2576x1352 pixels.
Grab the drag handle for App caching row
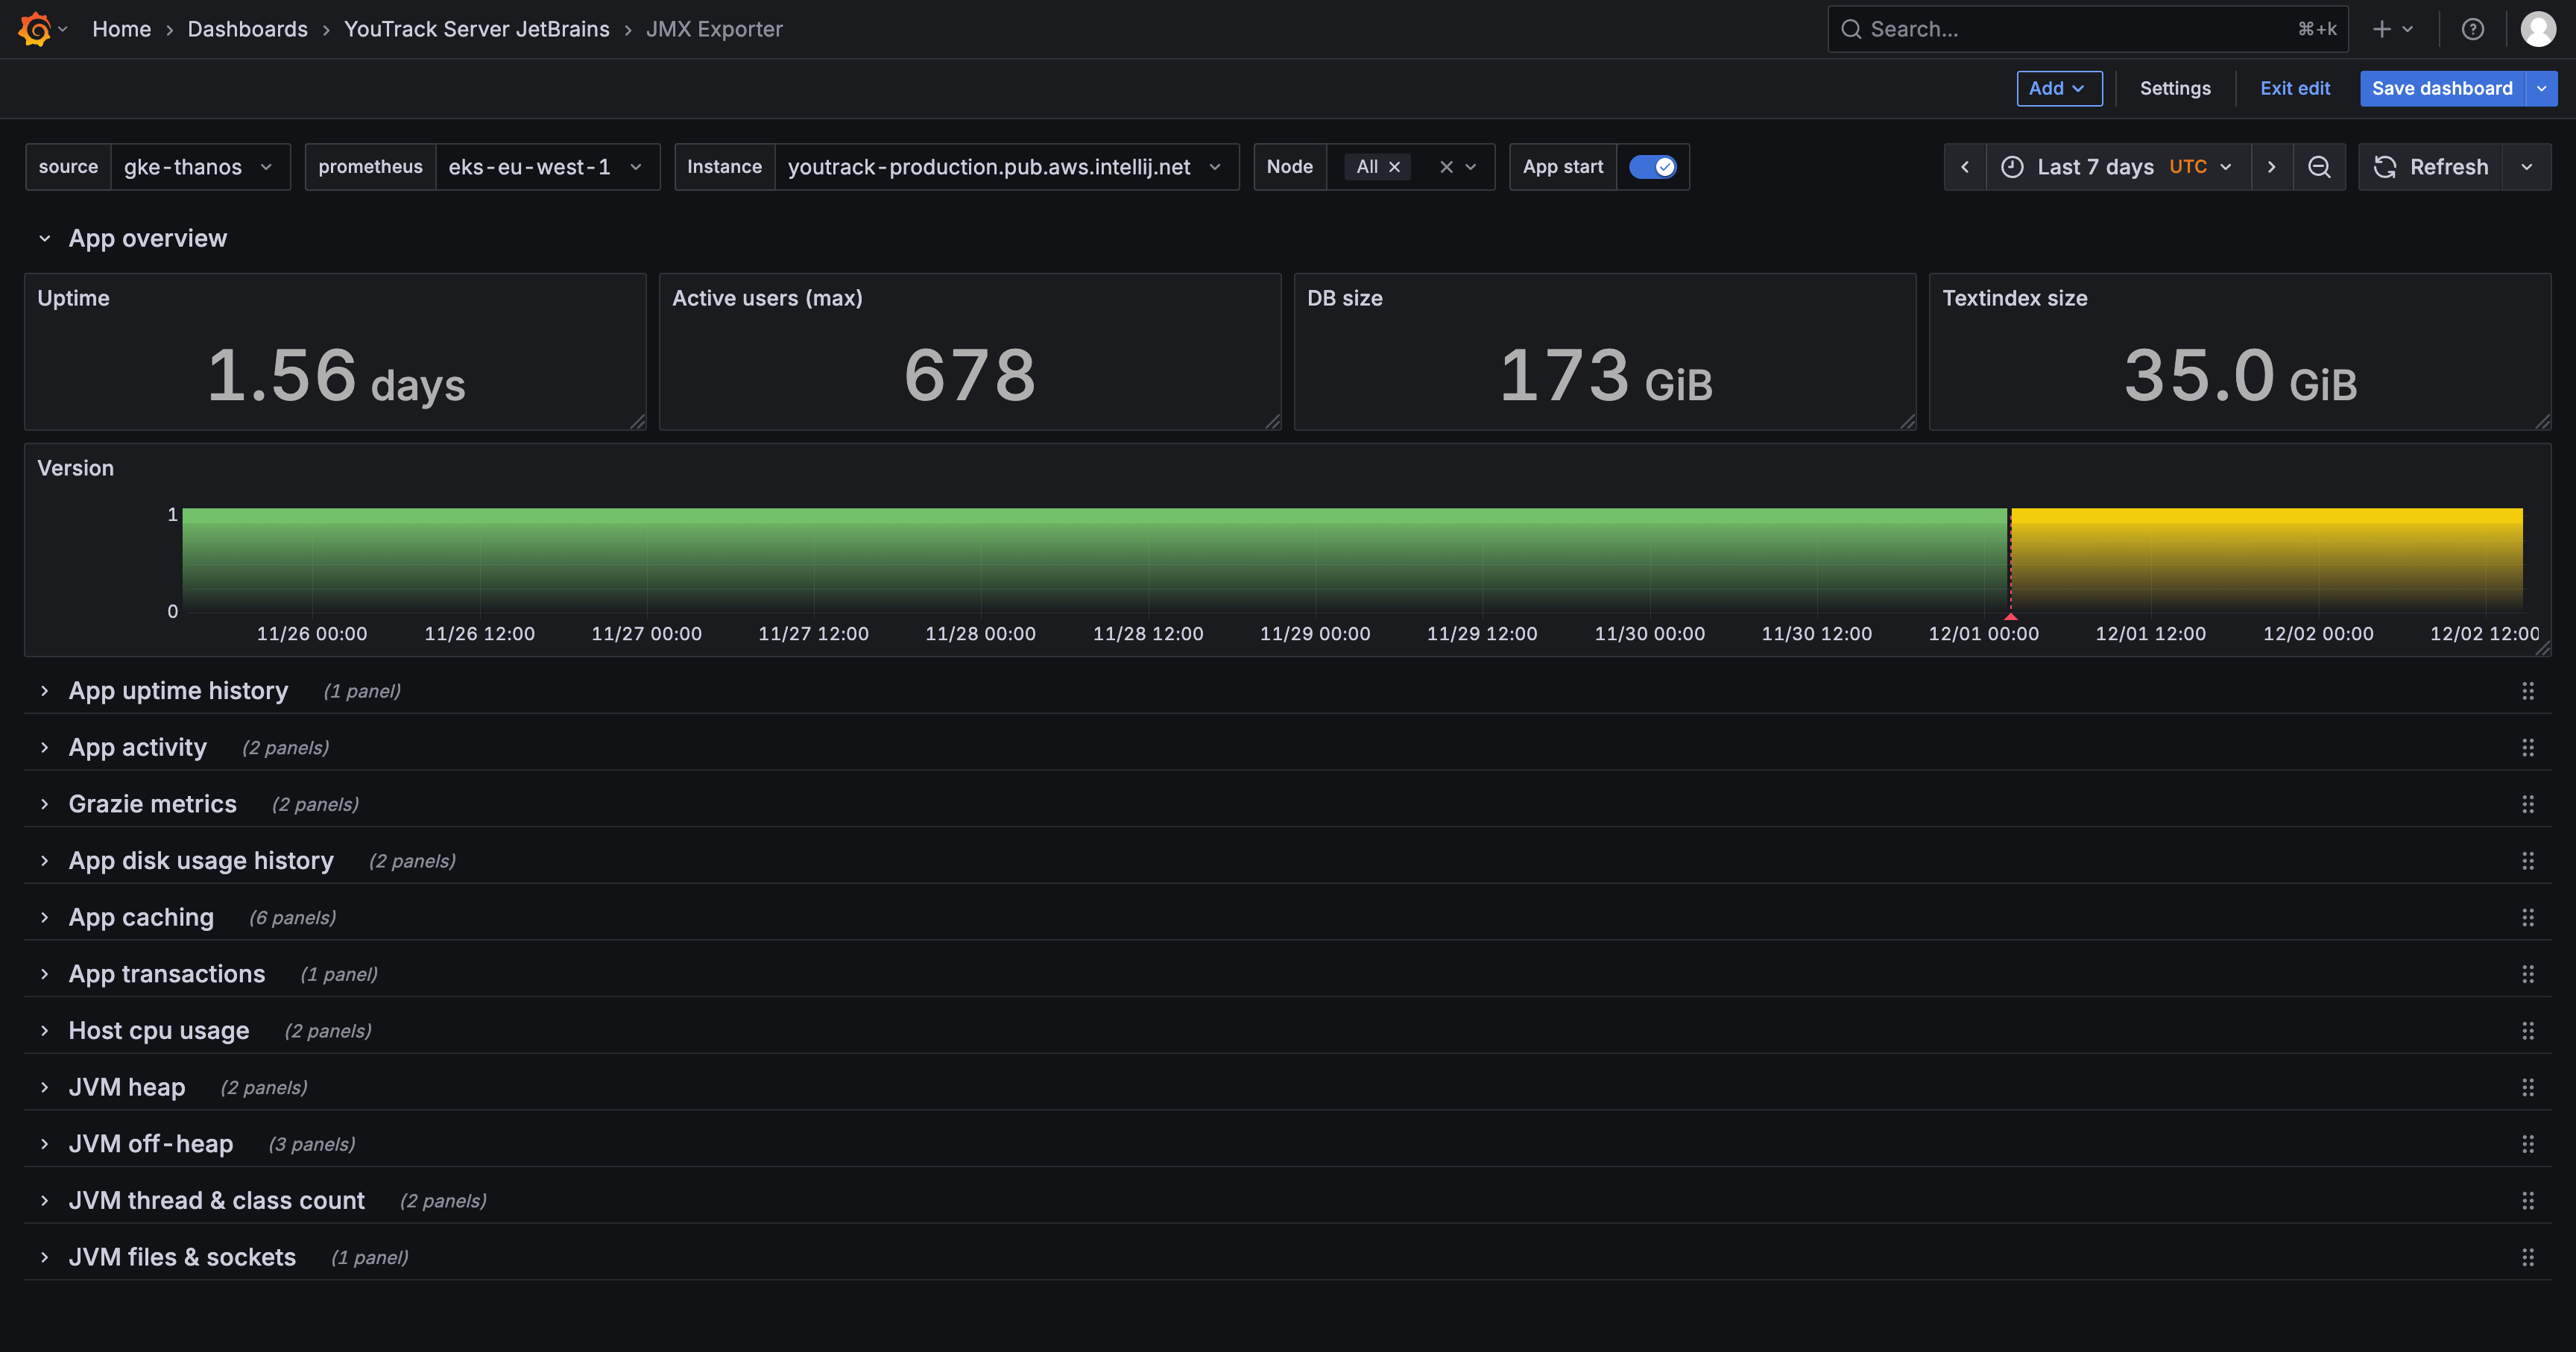pos(2528,917)
